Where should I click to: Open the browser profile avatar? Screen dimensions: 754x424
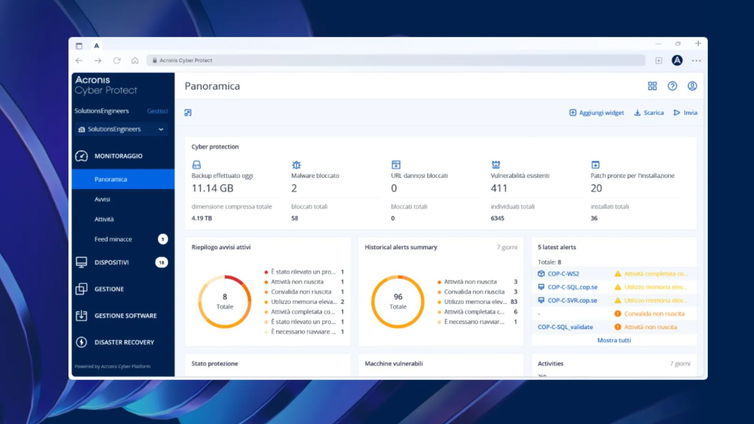[x=677, y=61]
